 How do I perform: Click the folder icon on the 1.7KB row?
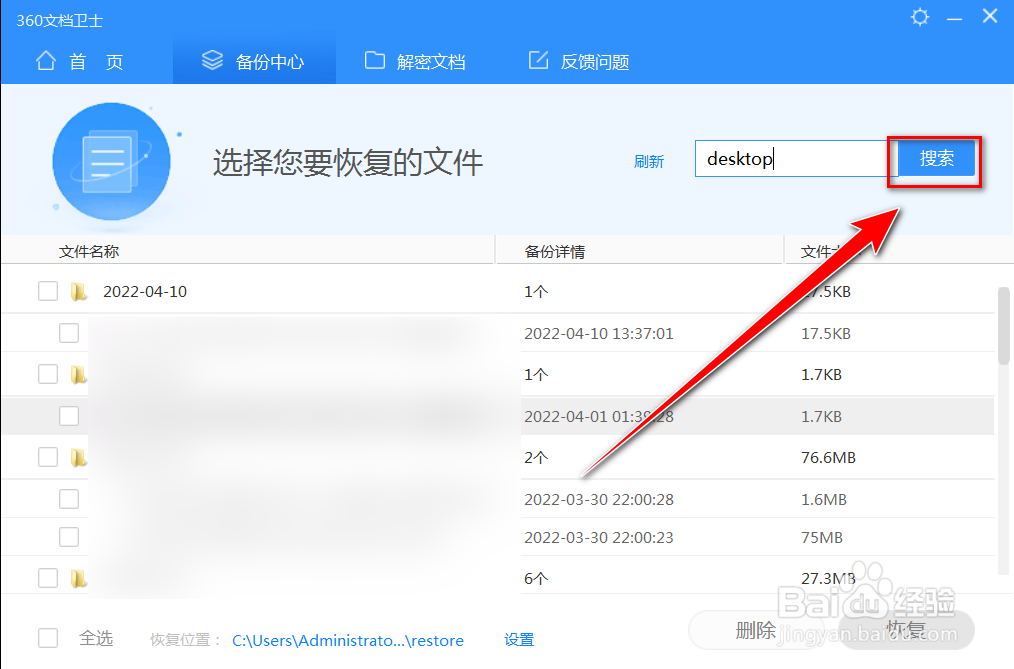click(x=80, y=374)
